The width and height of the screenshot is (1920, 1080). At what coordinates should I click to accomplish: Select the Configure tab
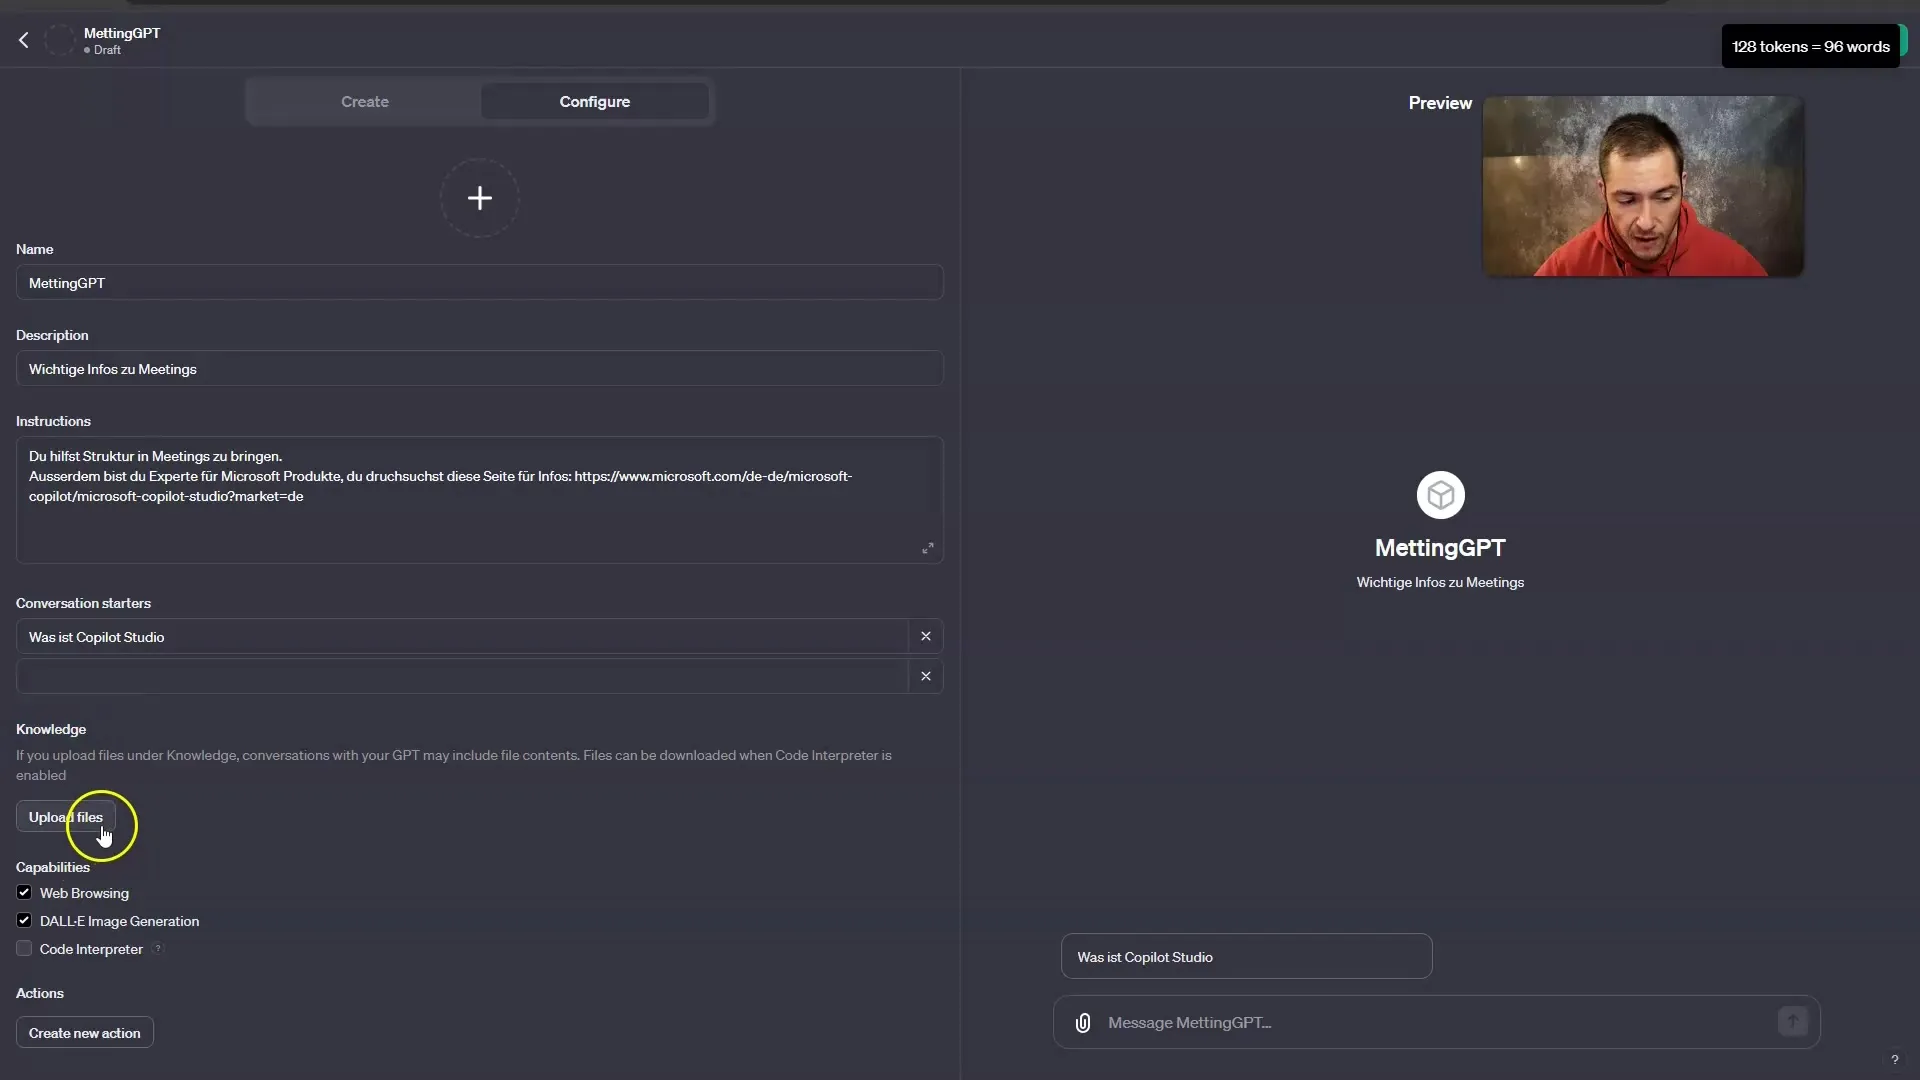[x=595, y=102]
